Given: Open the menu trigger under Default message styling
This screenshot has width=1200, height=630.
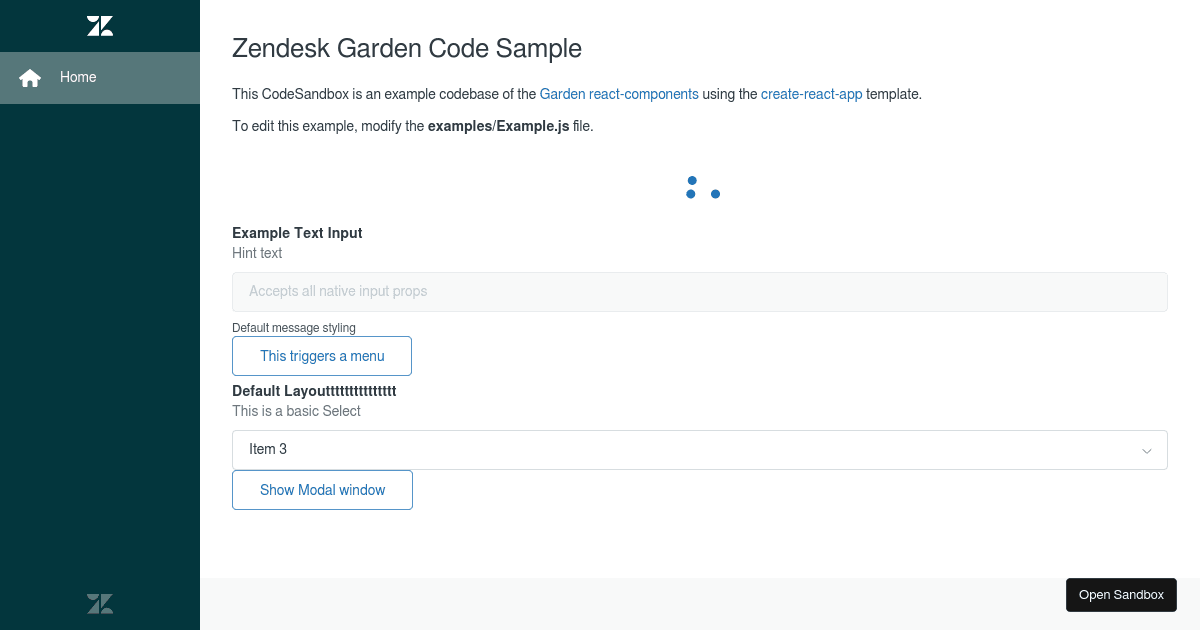Looking at the screenshot, I should tap(322, 356).
